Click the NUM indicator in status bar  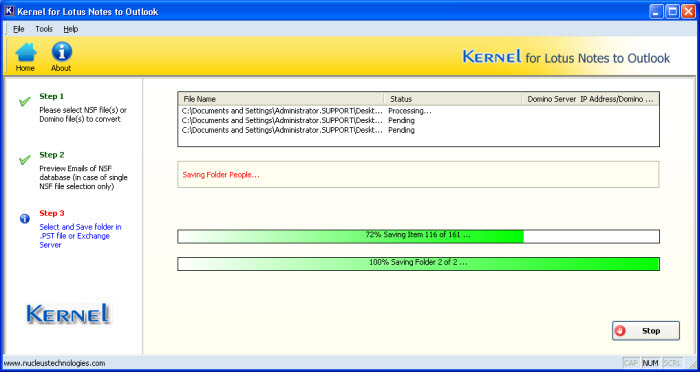tap(651, 363)
